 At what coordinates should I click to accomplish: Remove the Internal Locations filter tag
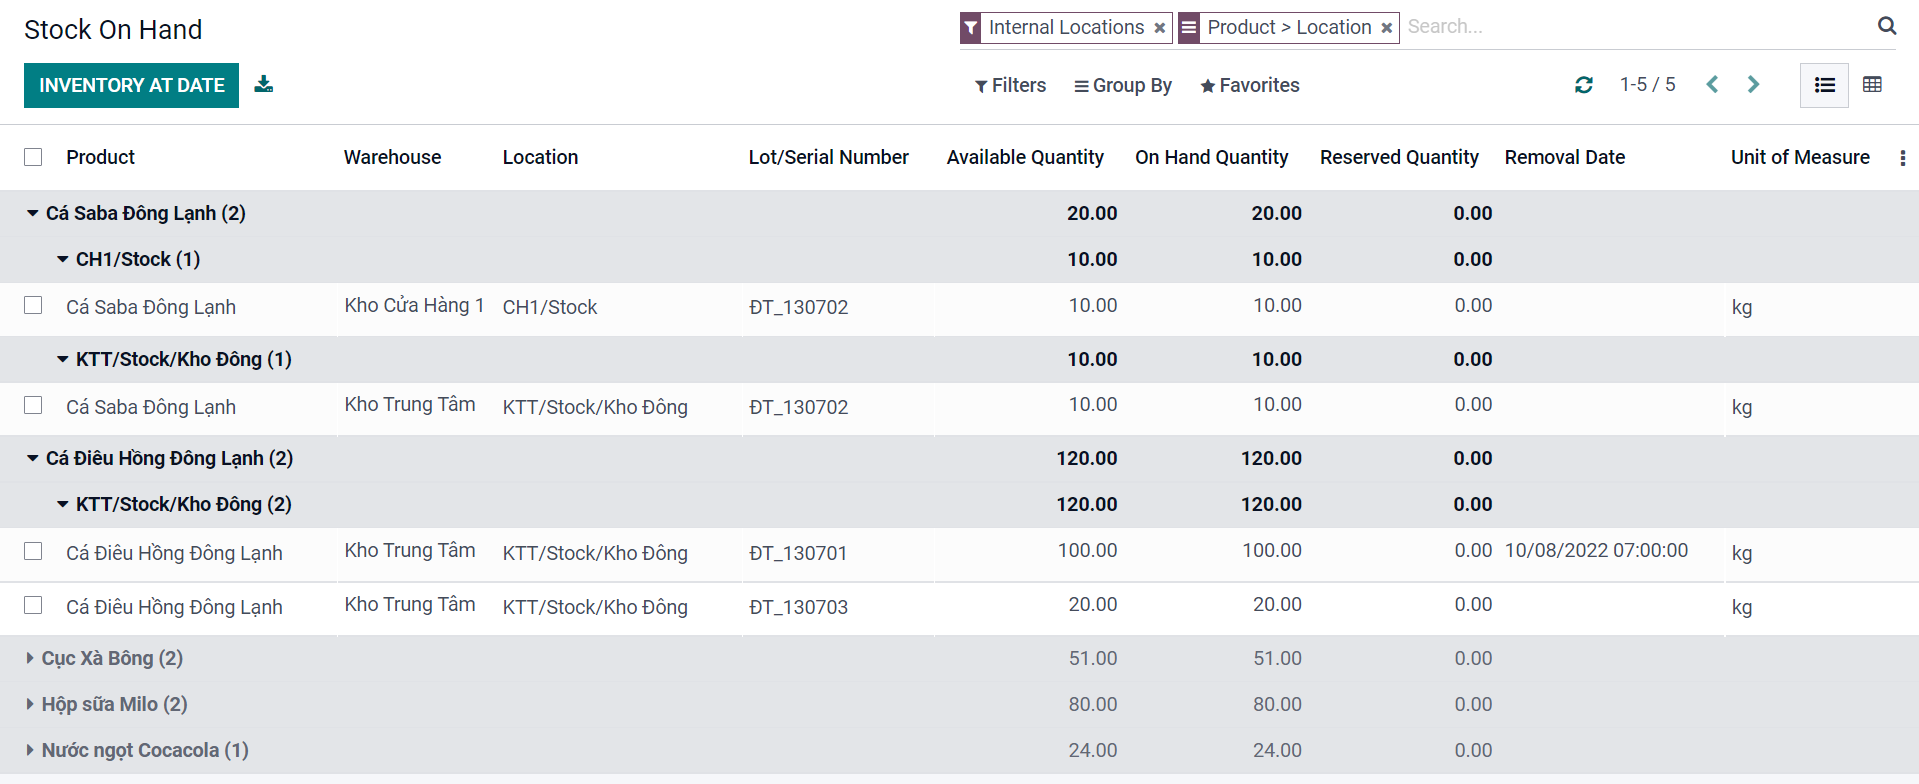[1159, 28]
